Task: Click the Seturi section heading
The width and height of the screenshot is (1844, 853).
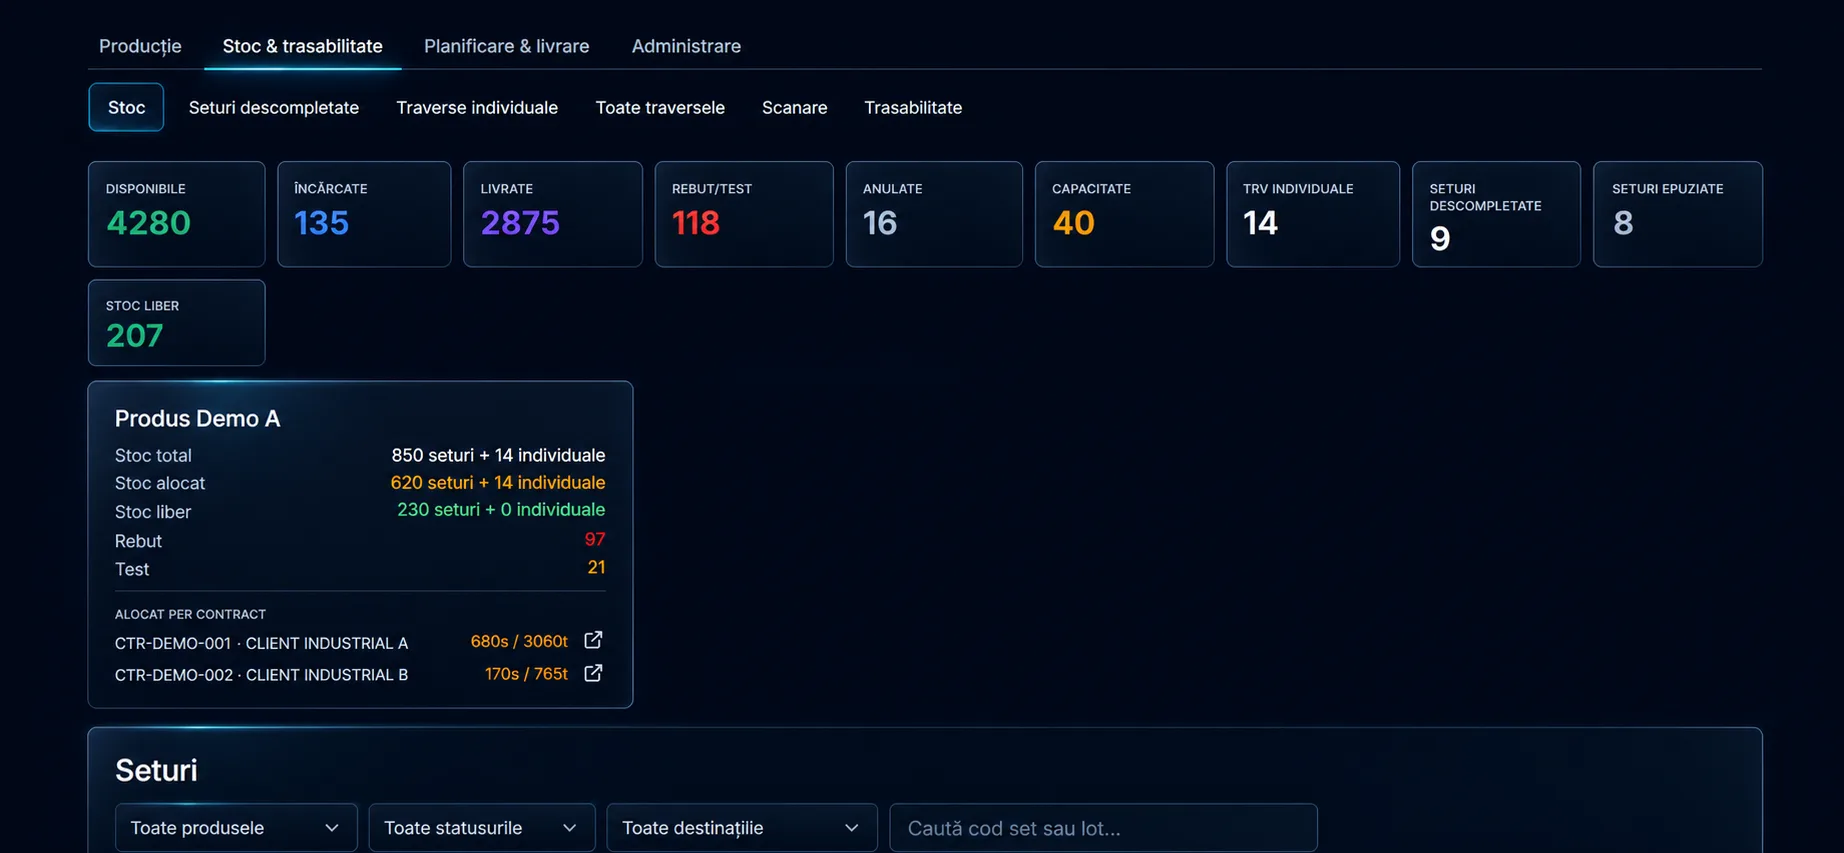Action: pyautogui.click(x=156, y=770)
